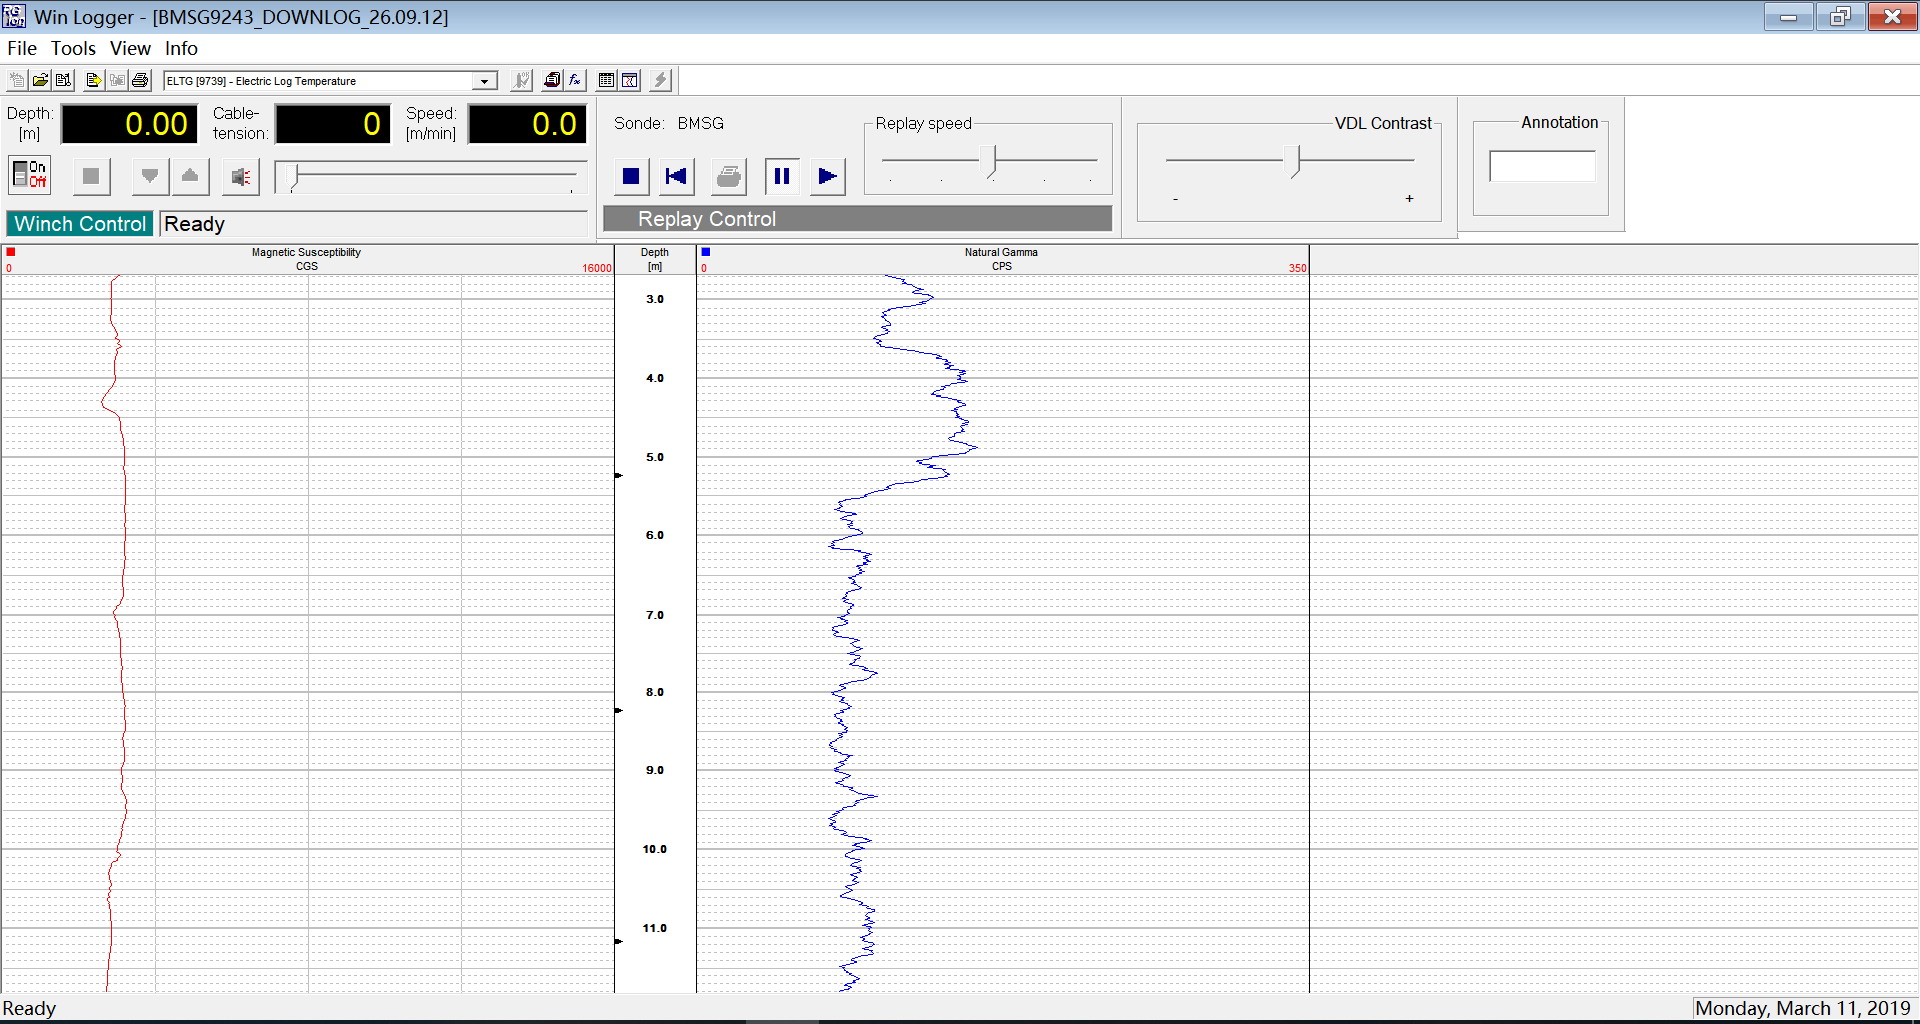Click the VDL Contrast slider handle
This screenshot has width=1920, height=1024.
pos(1296,161)
